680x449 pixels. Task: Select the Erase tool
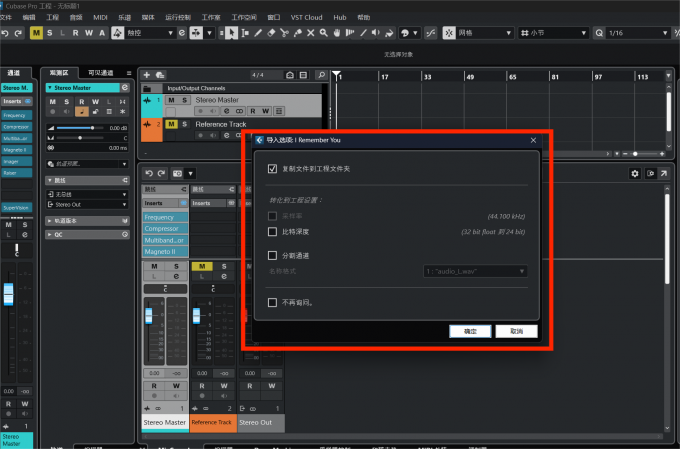(271, 33)
